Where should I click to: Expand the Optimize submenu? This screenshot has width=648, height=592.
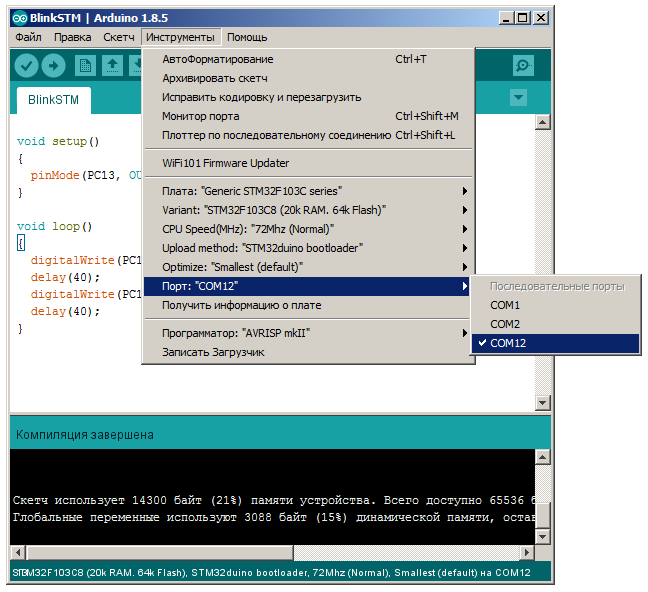308,267
